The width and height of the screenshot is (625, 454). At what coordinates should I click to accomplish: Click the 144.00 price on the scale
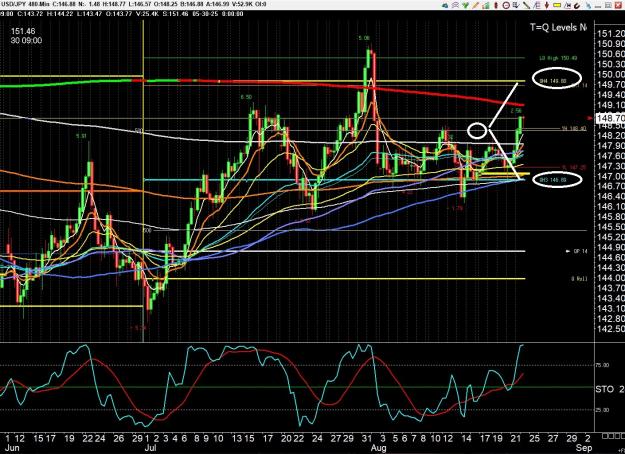(x=611, y=278)
